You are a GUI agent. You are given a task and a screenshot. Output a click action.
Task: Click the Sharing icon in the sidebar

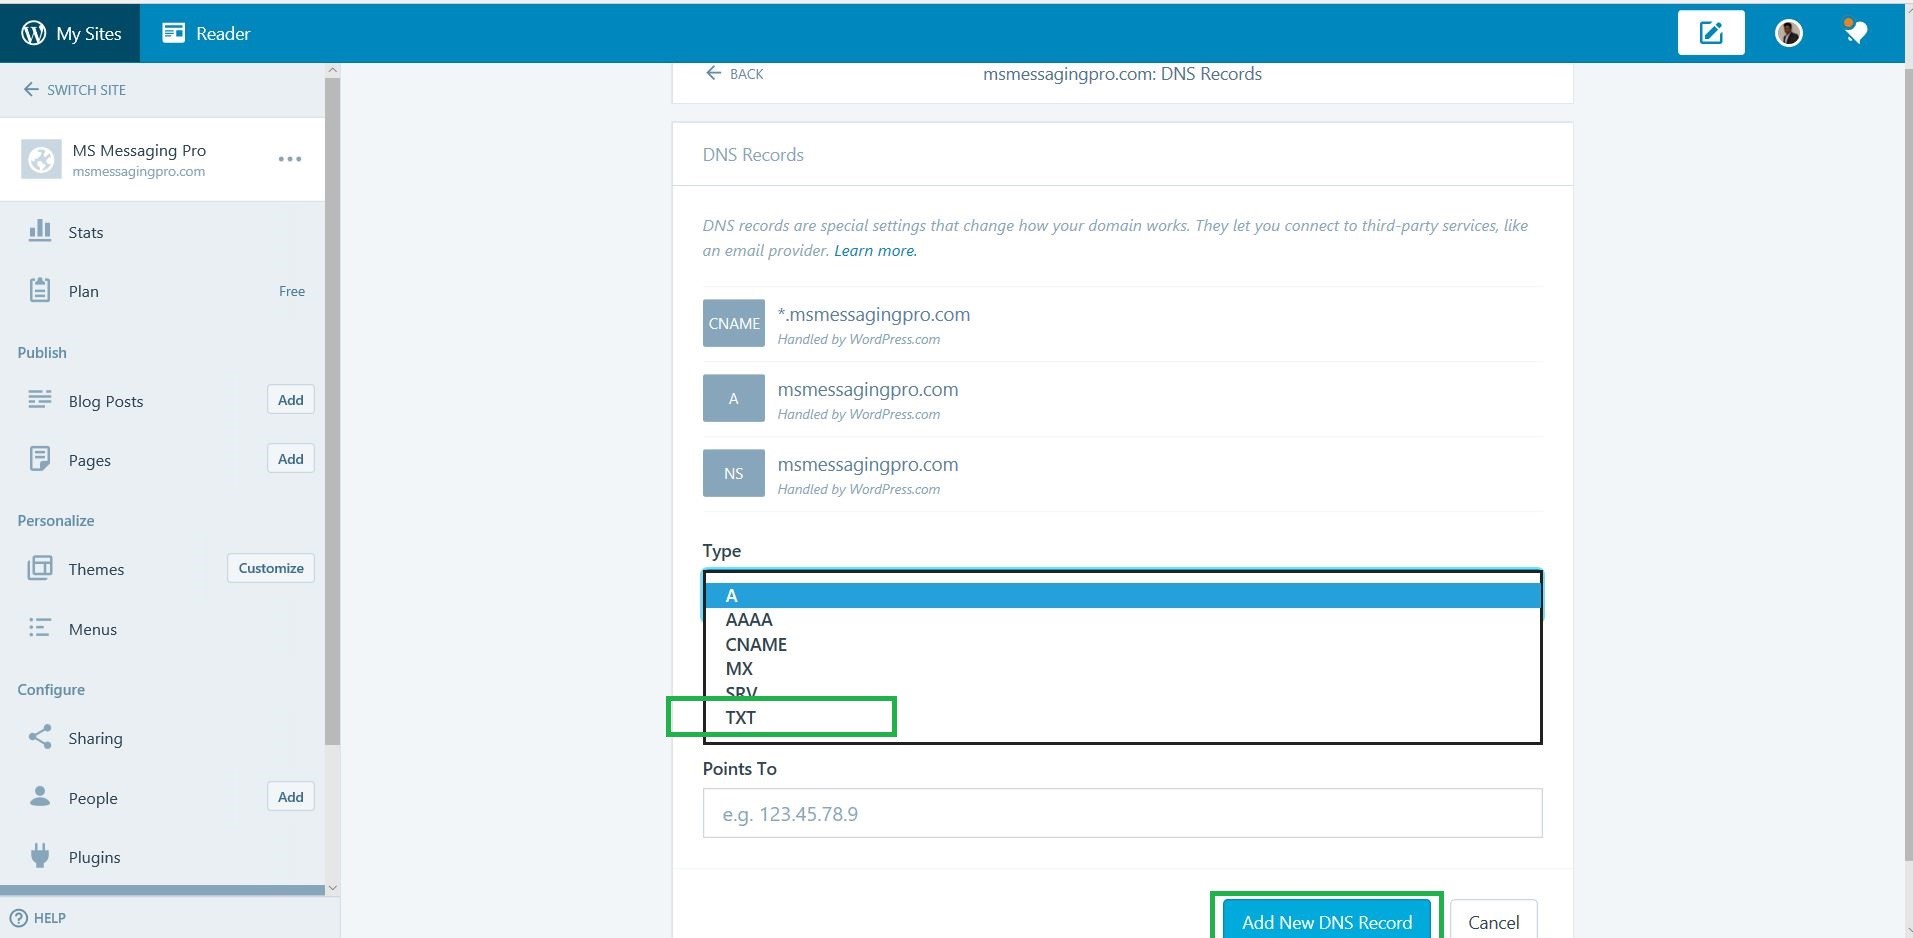click(40, 737)
